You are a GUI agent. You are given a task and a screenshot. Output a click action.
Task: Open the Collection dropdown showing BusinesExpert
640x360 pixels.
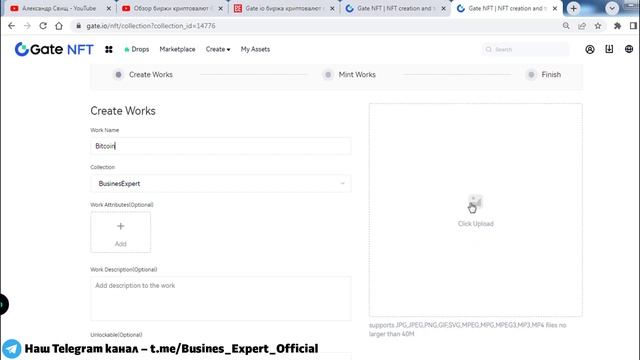pyautogui.click(x=220, y=184)
